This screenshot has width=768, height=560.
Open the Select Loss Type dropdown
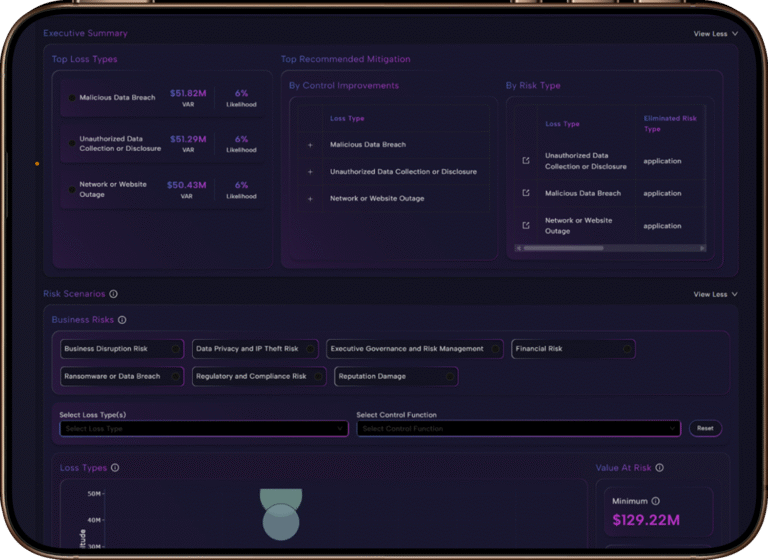point(203,428)
